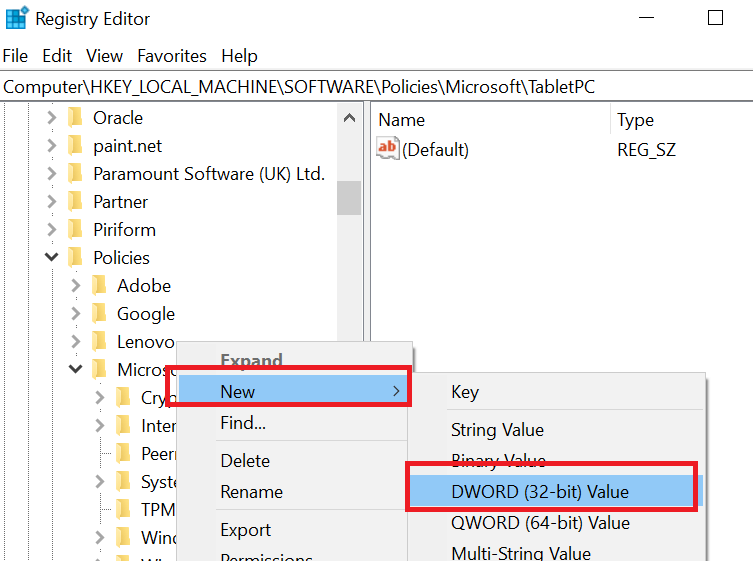
Task: Create a new DWORD (32-bit) Value
Action: tap(556, 492)
